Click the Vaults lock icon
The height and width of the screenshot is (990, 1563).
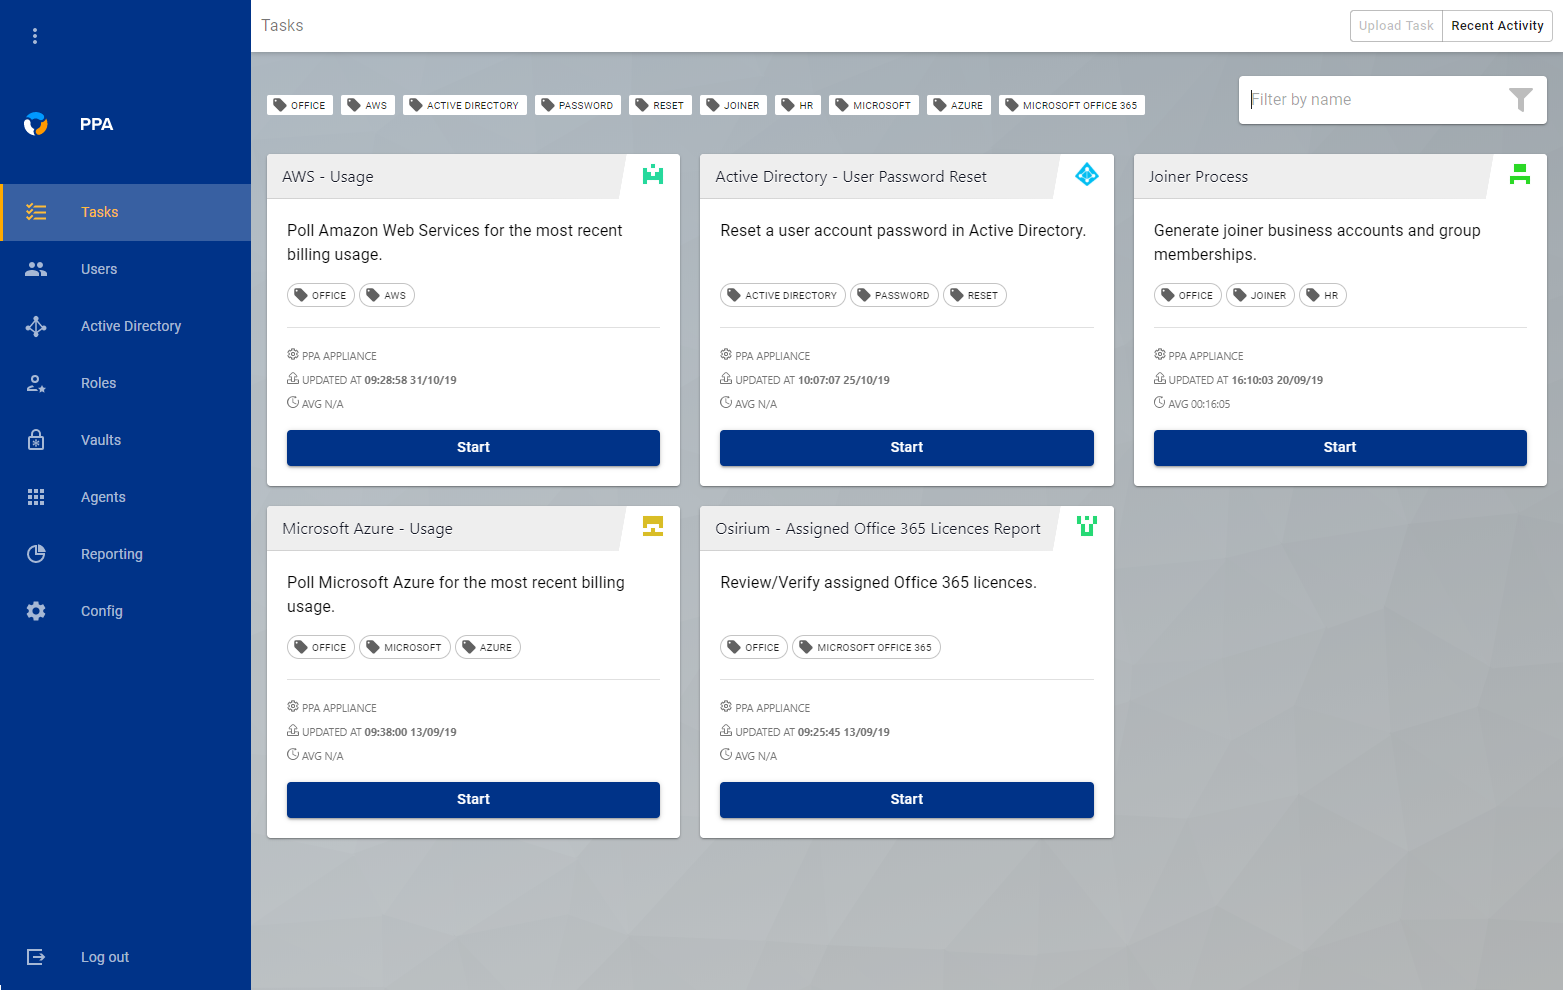pyautogui.click(x=36, y=440)
